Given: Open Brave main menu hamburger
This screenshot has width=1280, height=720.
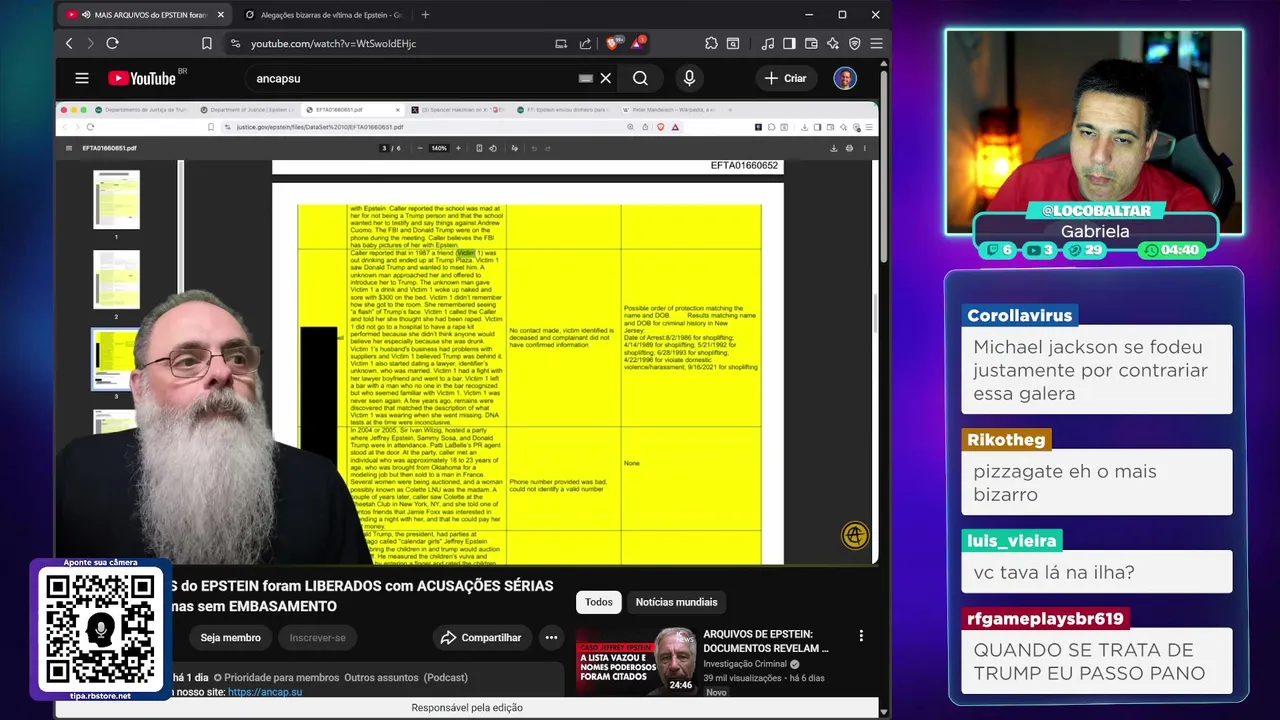Looking at the screenshot, I should 876,44.
